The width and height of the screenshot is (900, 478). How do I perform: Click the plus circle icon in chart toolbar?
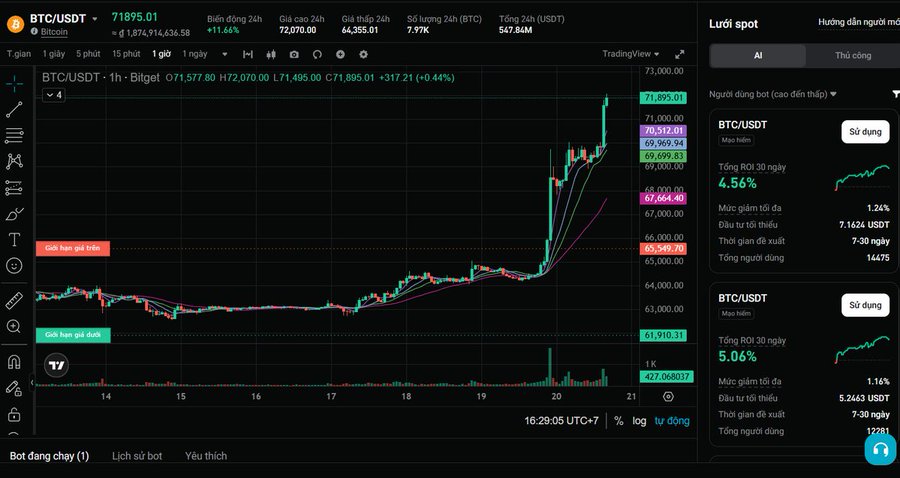(340, 55)
